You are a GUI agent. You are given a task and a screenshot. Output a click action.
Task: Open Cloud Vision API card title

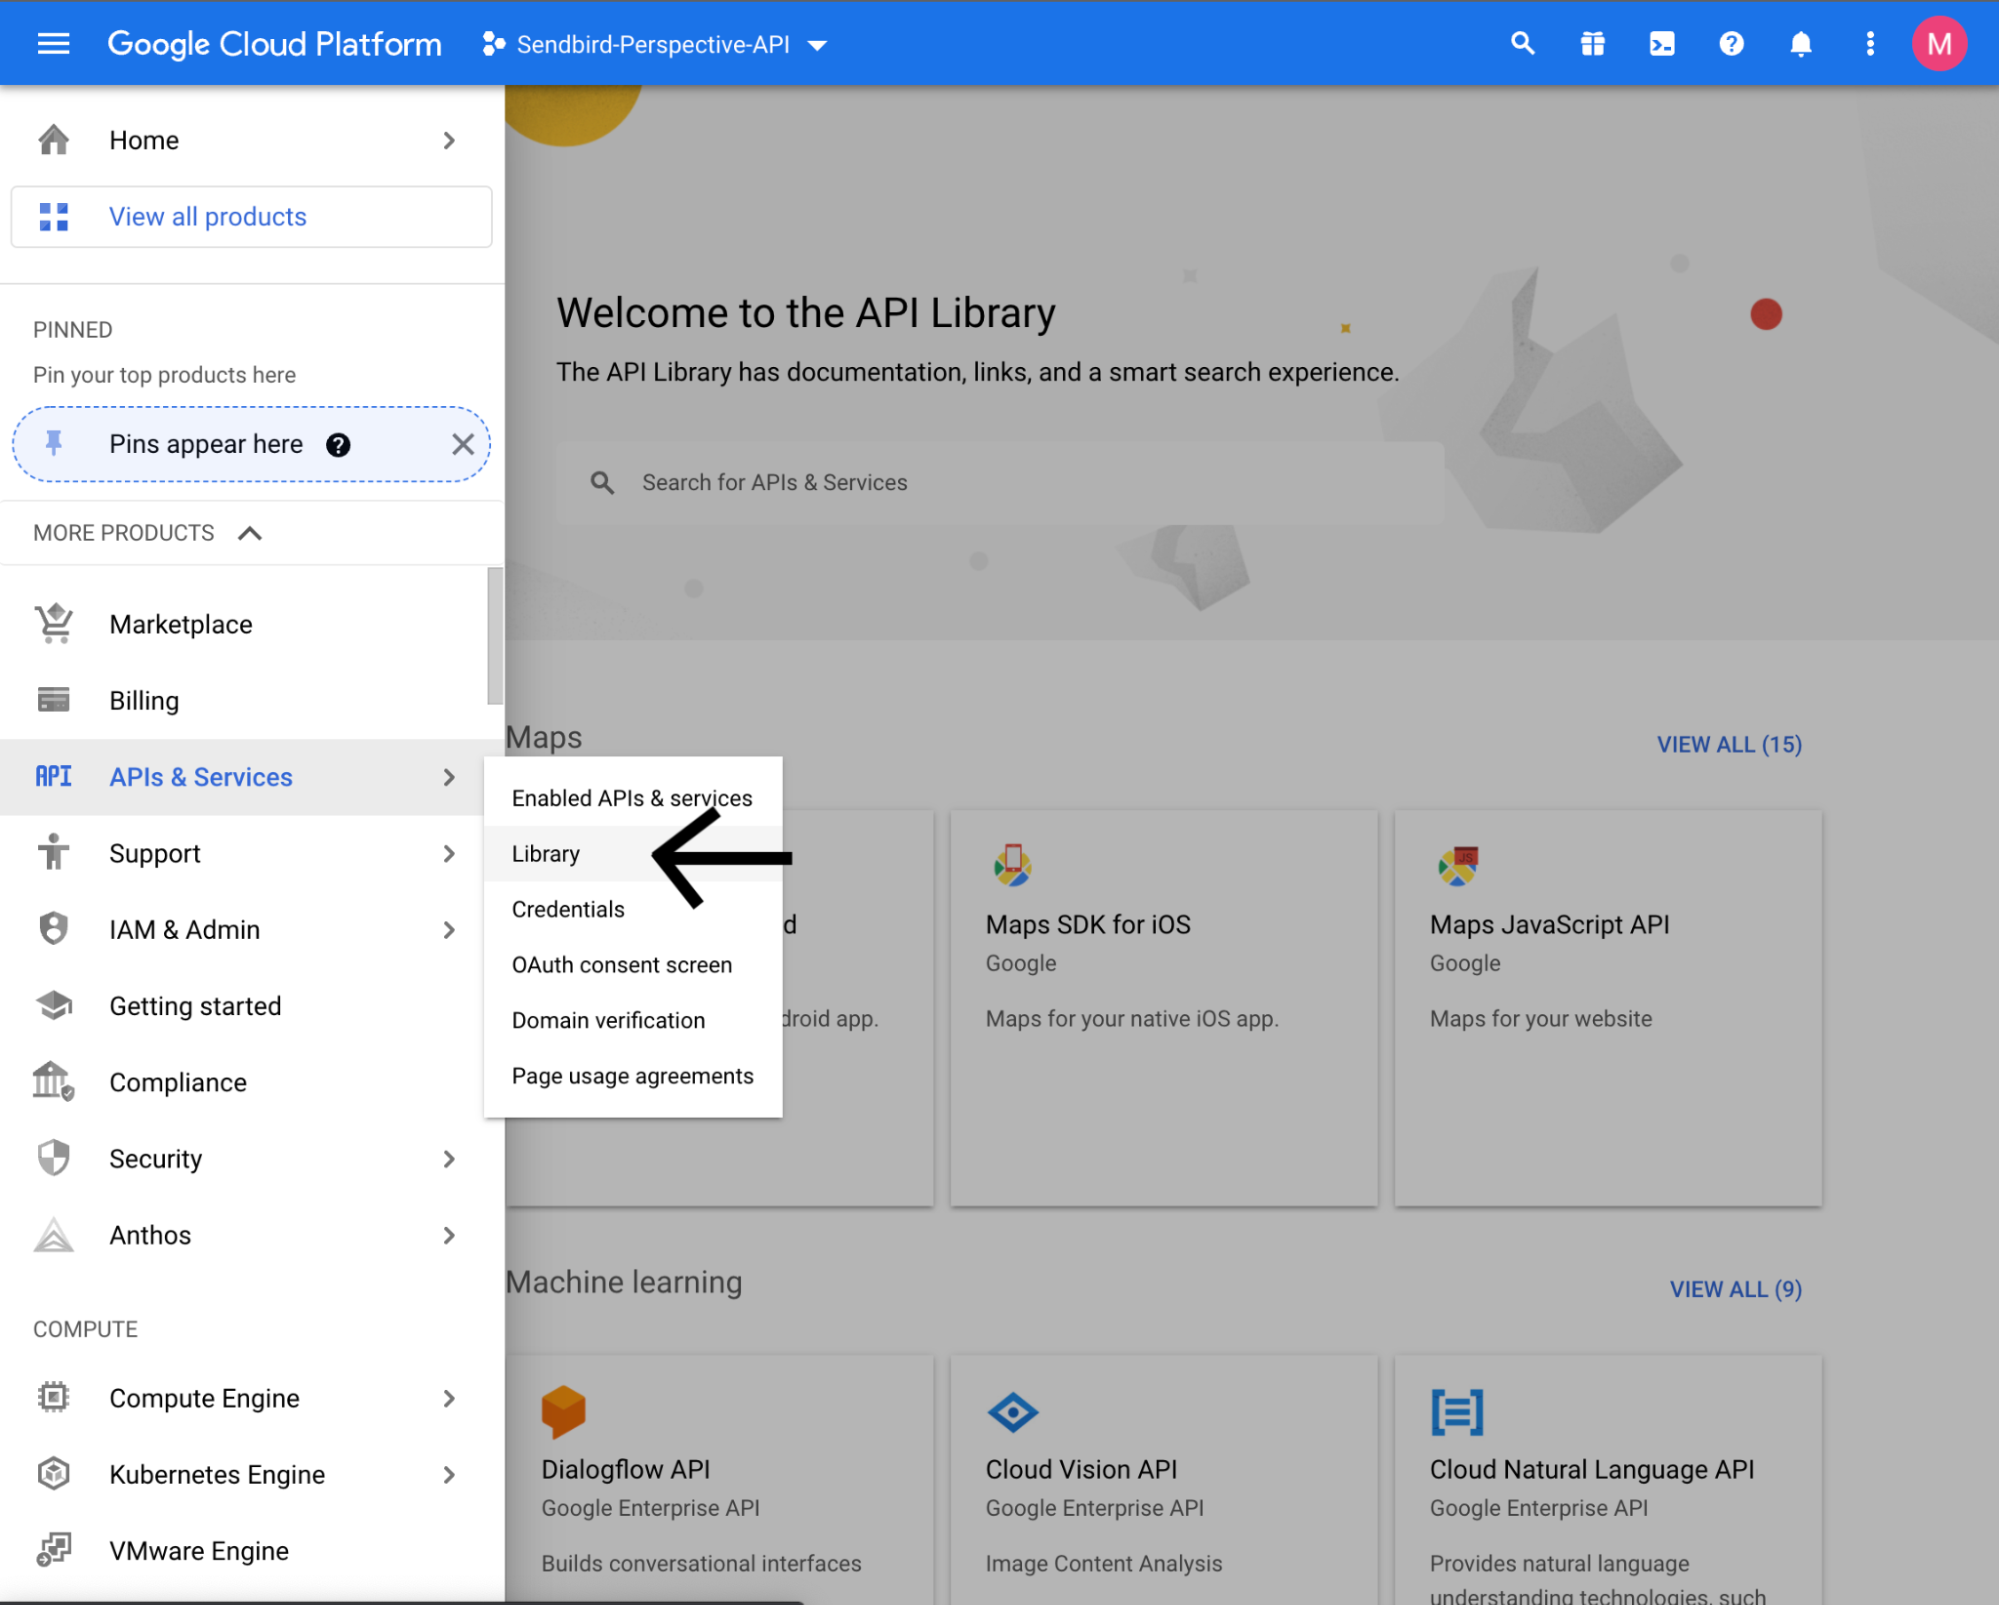click(x=1081, y=1469)
